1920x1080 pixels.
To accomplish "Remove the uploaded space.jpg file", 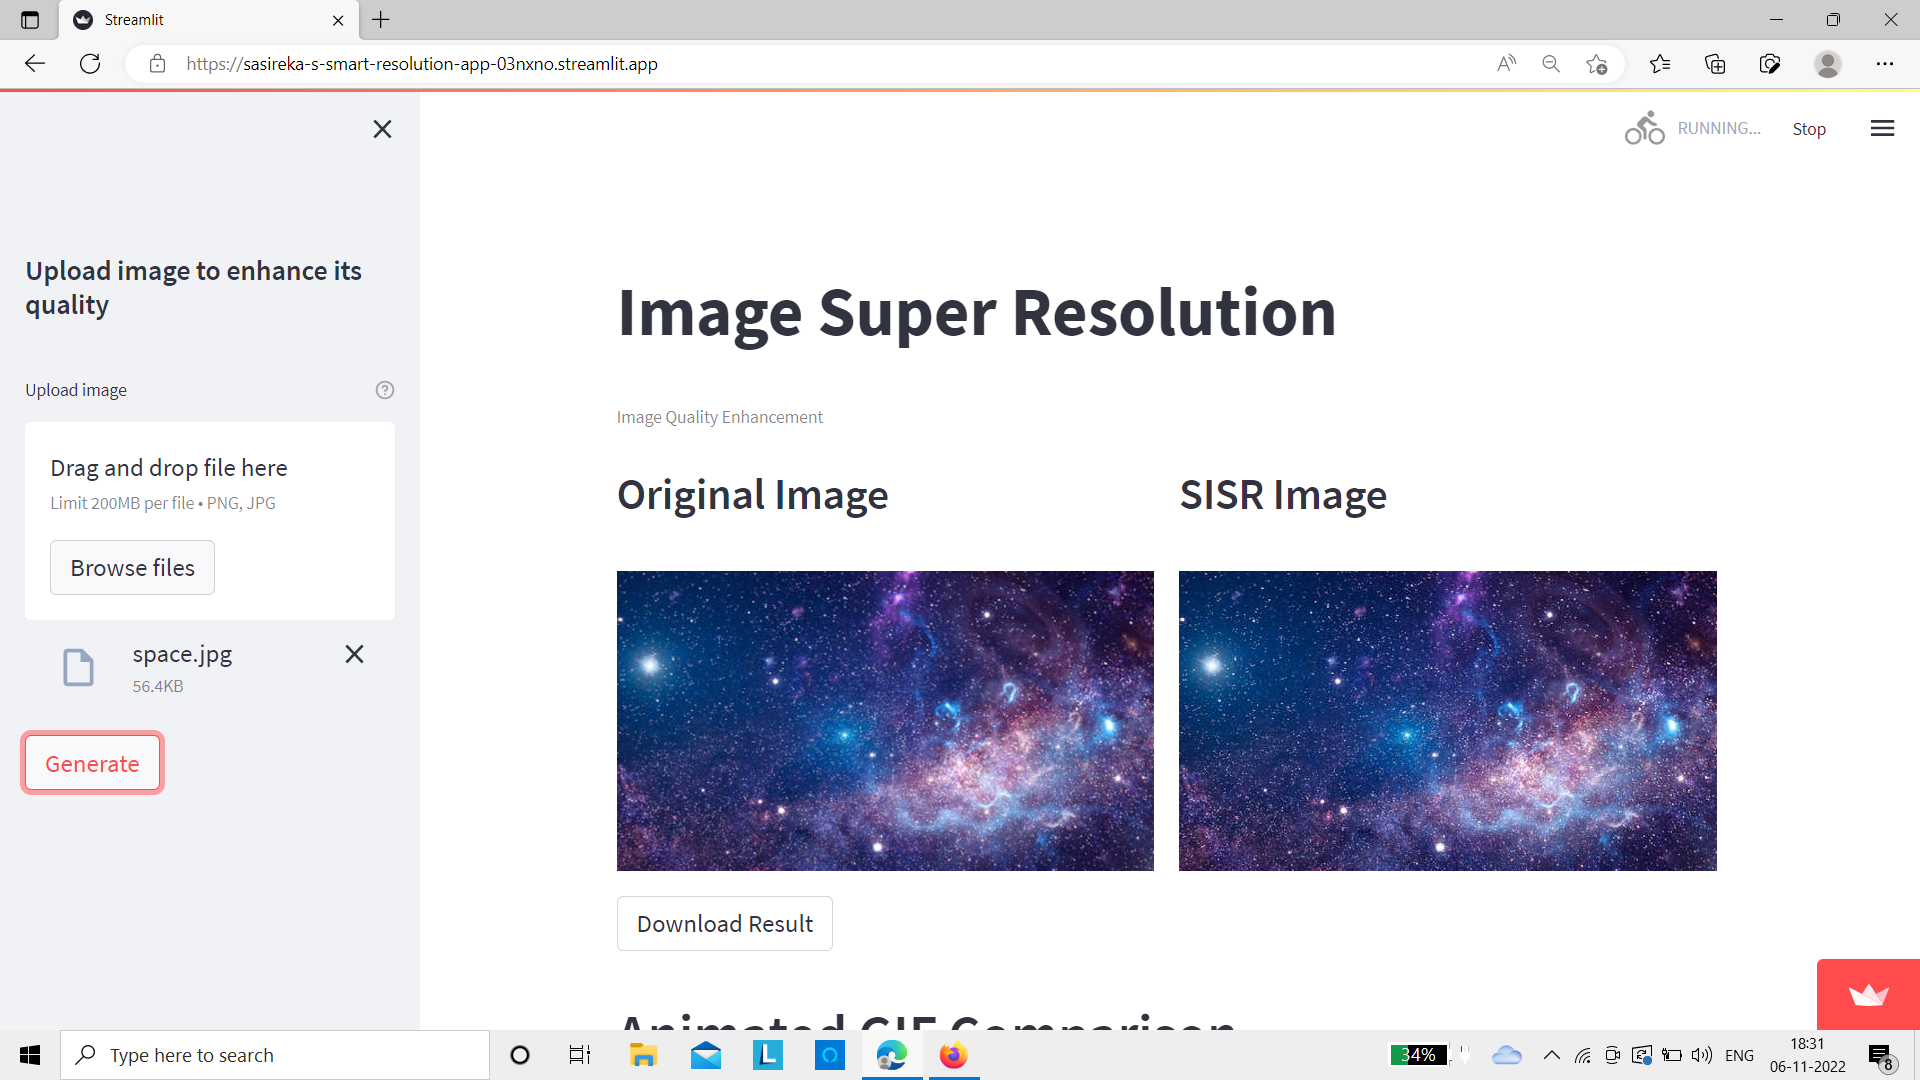I will 354,654.
